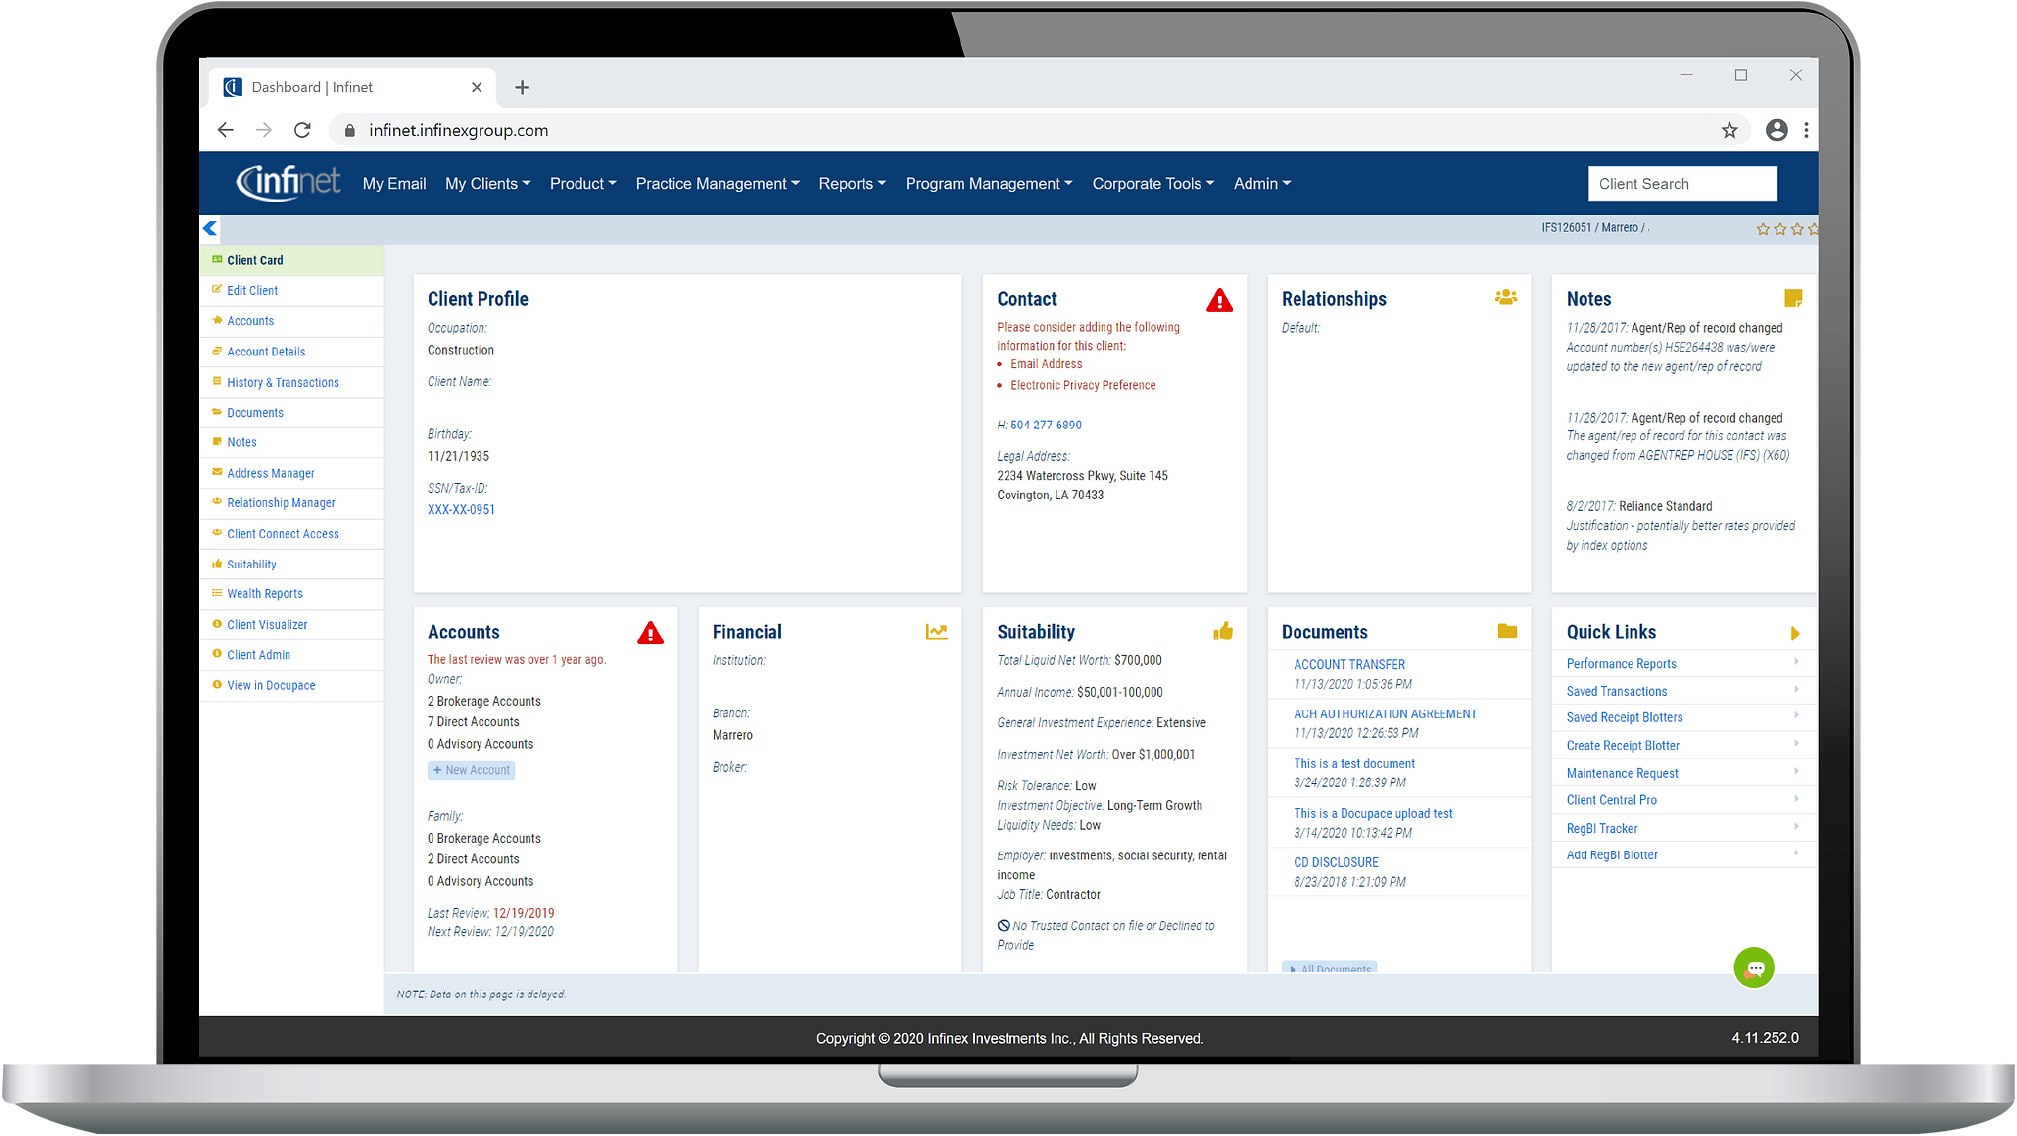Open Wealth Reports in the sidebar
This screenshot has width=2017, height=1136.
265,594
